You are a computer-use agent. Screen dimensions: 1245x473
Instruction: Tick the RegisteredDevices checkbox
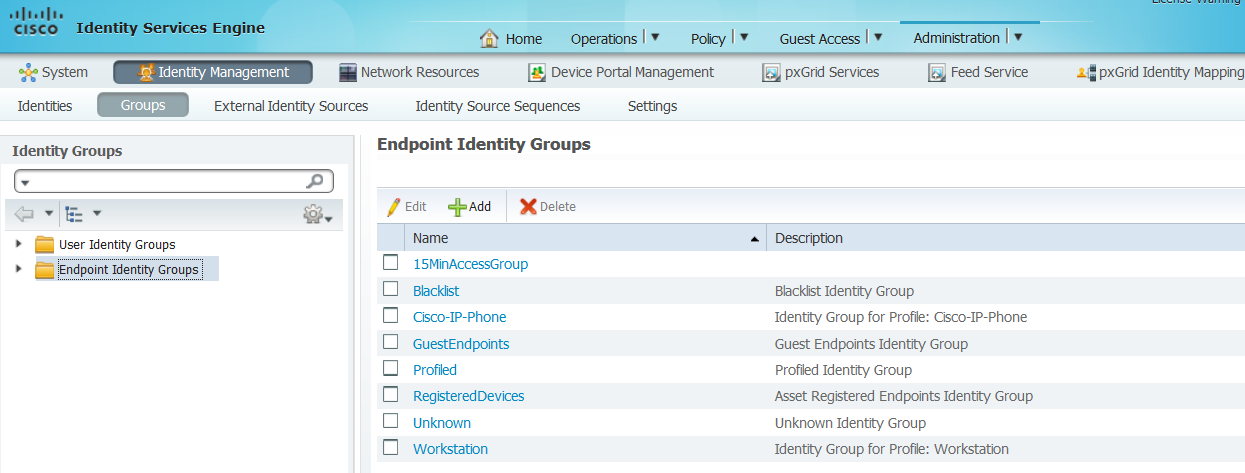tap(391, 394)
